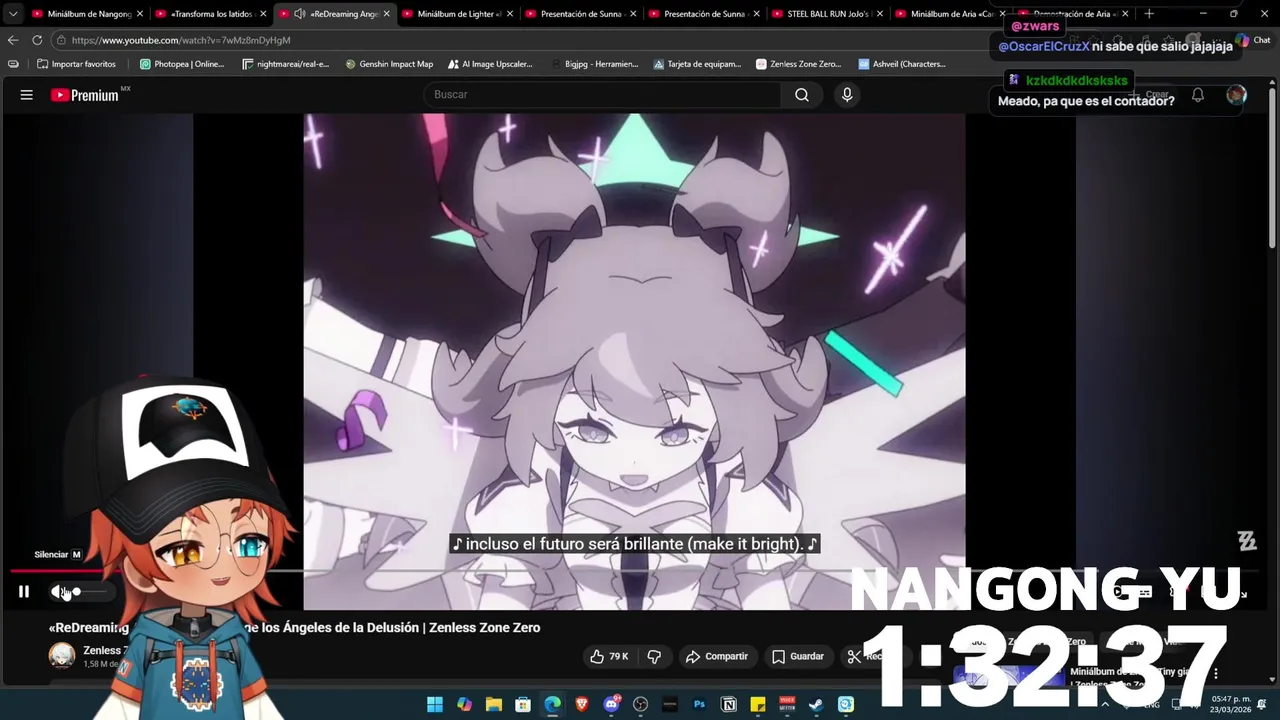Dislike the video
1280x720 pixels.
click(655, 656)
